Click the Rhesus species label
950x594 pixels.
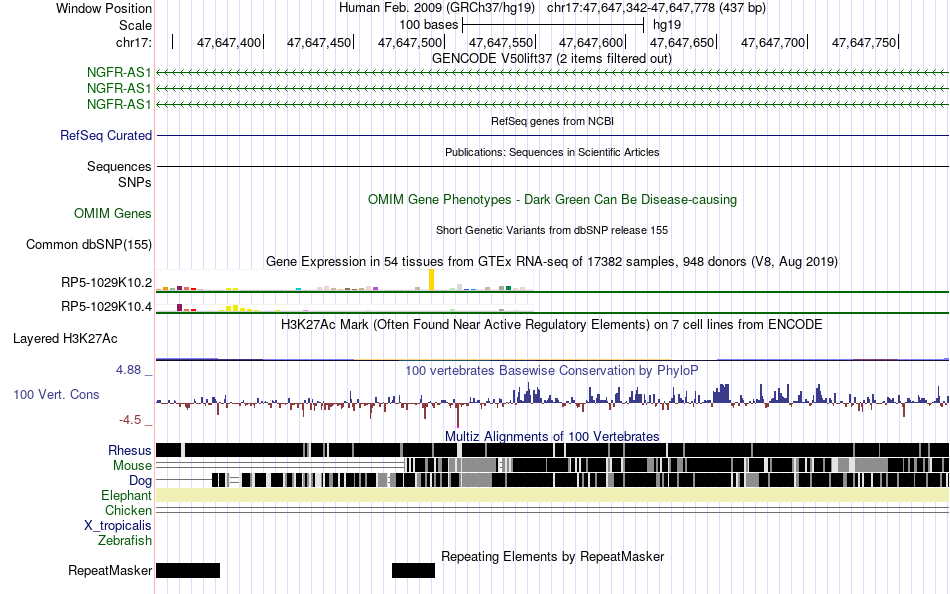(x=130, y=450)
